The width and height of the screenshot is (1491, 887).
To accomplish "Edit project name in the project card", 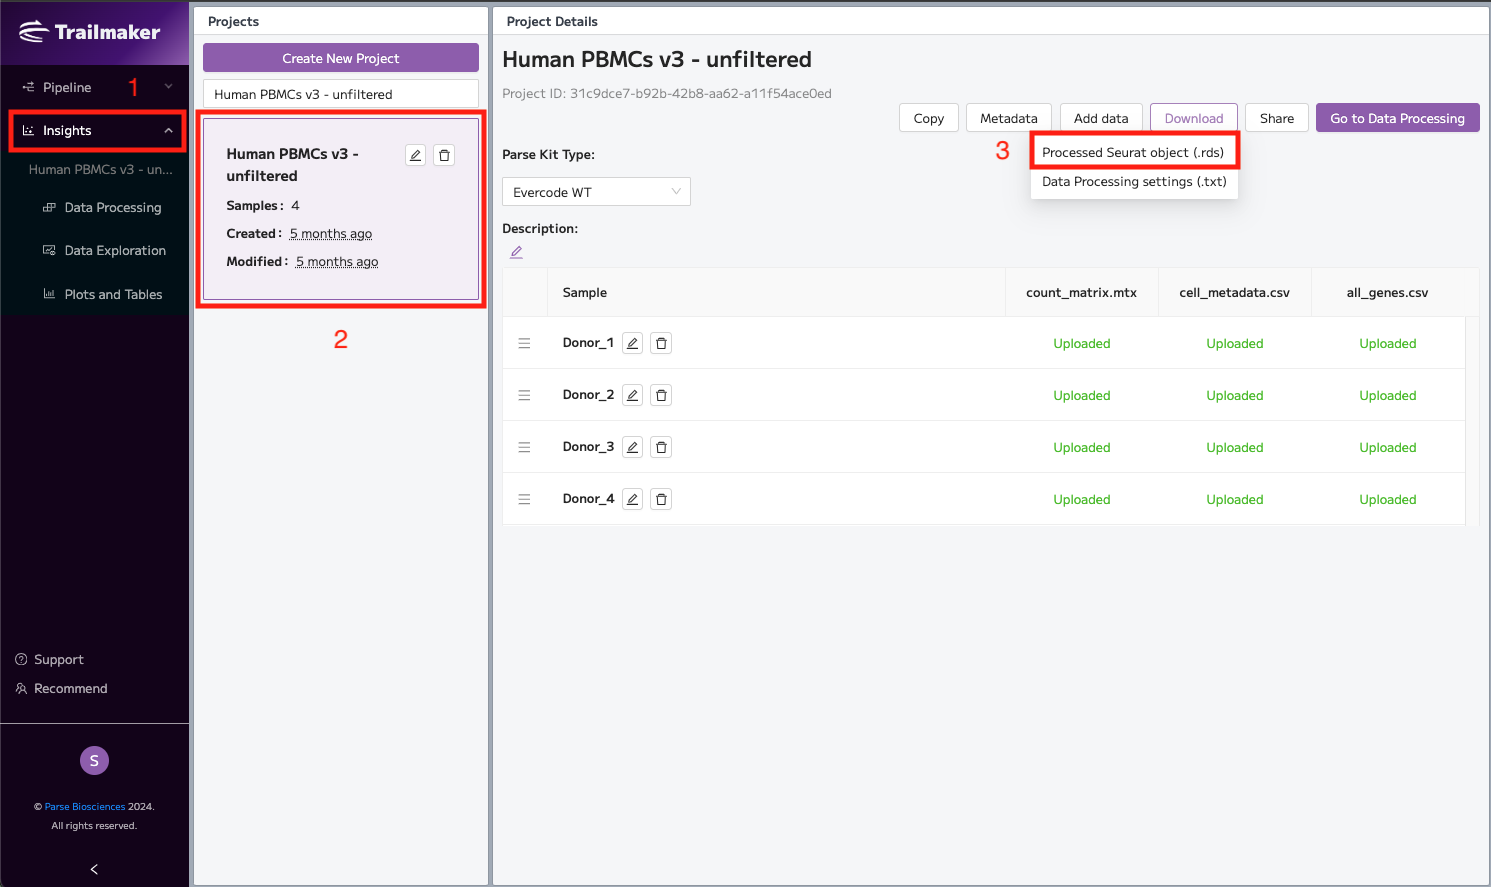I will pyautogui.click(x=416, y=155).
